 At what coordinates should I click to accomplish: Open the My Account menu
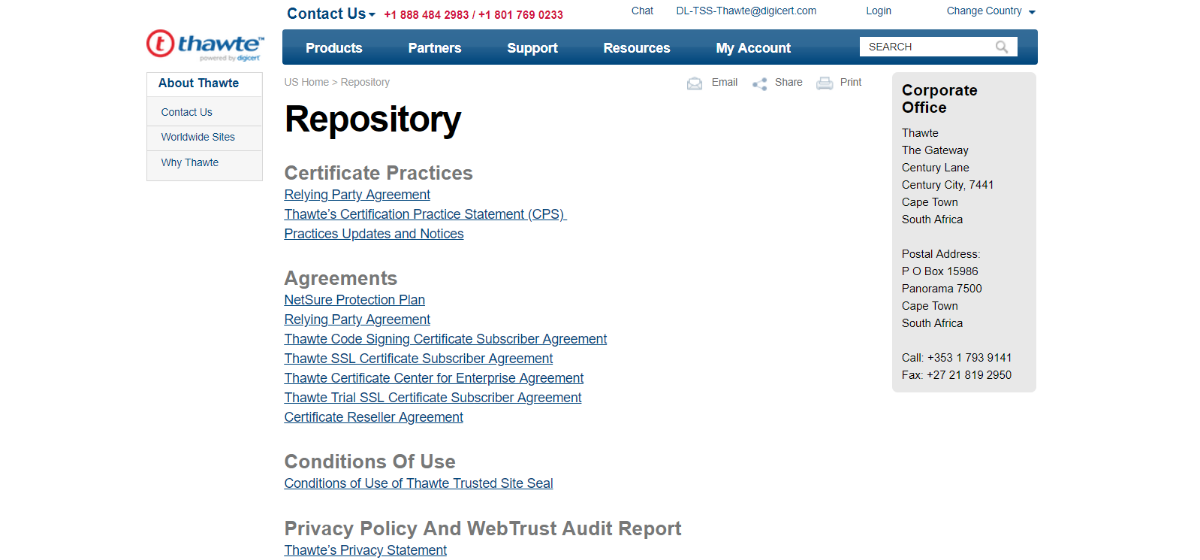[753, 48]
